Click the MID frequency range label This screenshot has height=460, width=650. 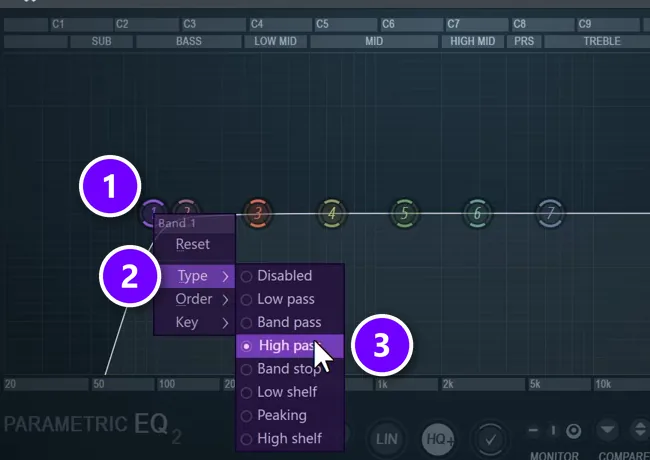pyautogui.click(x=374, y=41)
